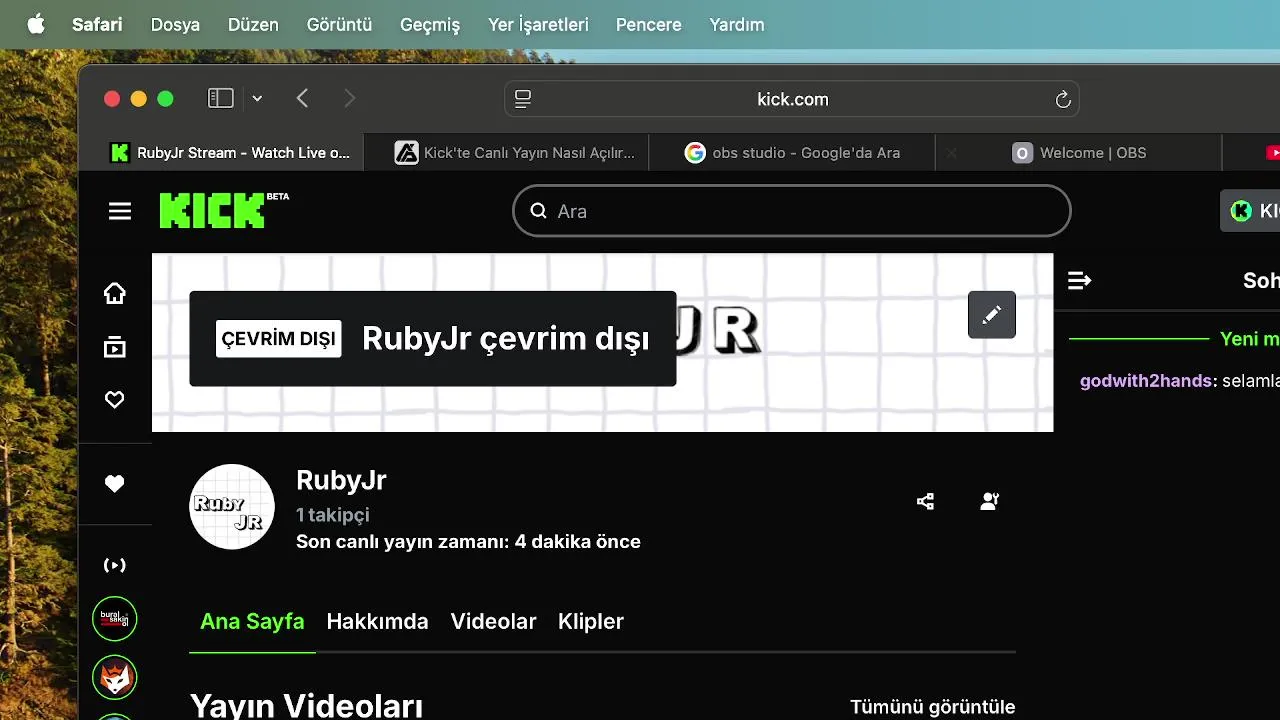
Task: Open the Görüntü menu
Action: 339,24
